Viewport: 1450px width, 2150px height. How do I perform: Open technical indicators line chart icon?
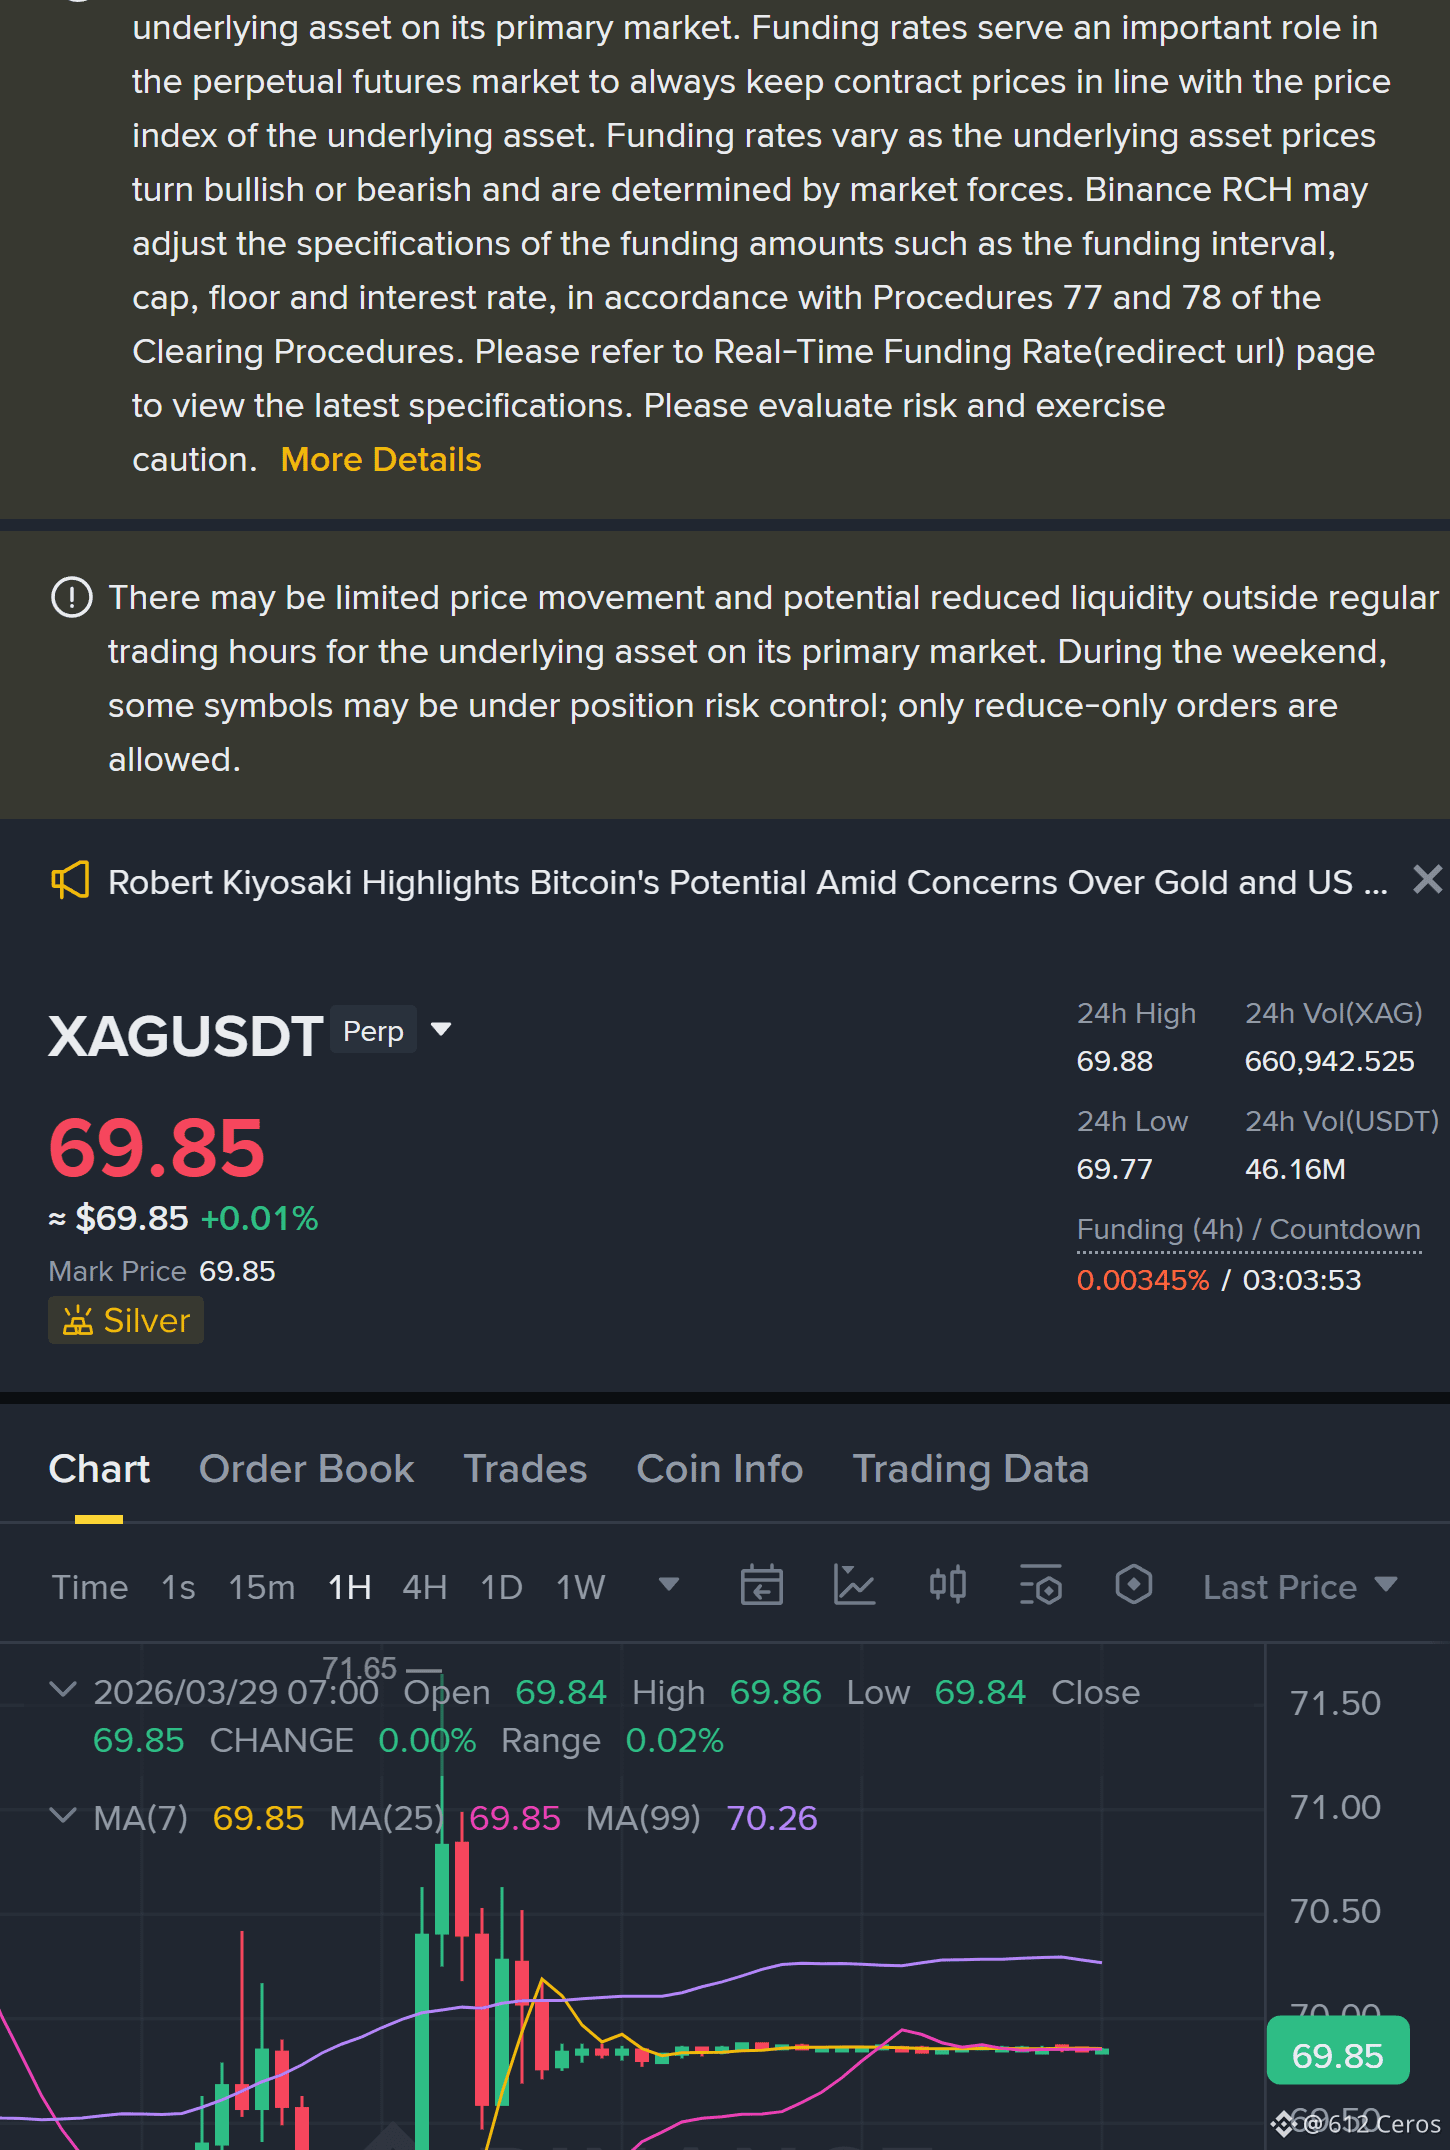(854, 1585)
